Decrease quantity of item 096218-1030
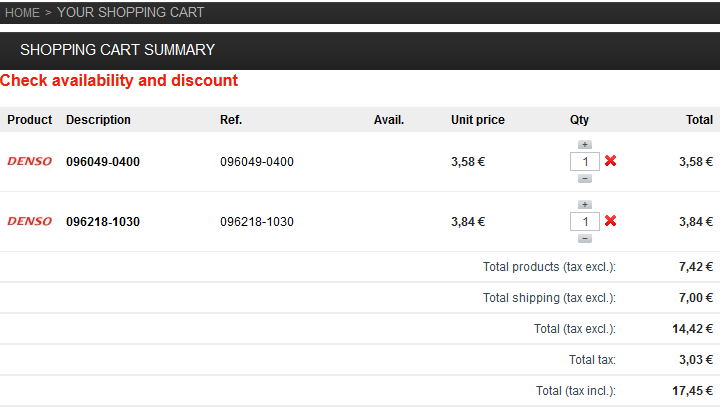 click(x=585, y=239)
